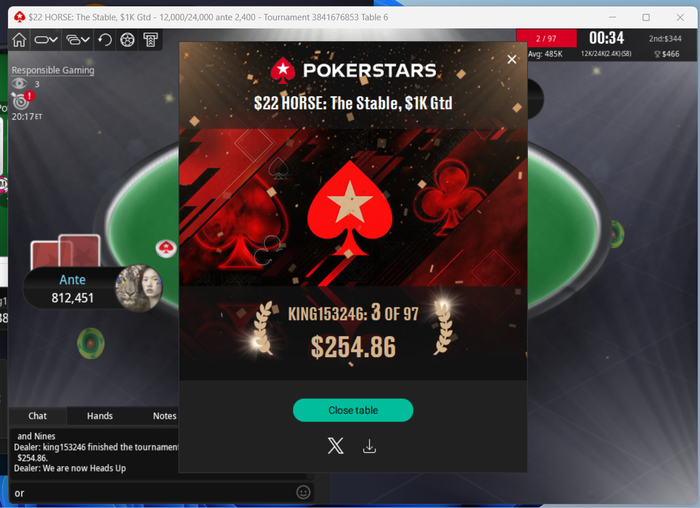Viewport: 700px width, 508px height.
Task: Follow the Responsible Gaming link
Action: pos(53,70)
